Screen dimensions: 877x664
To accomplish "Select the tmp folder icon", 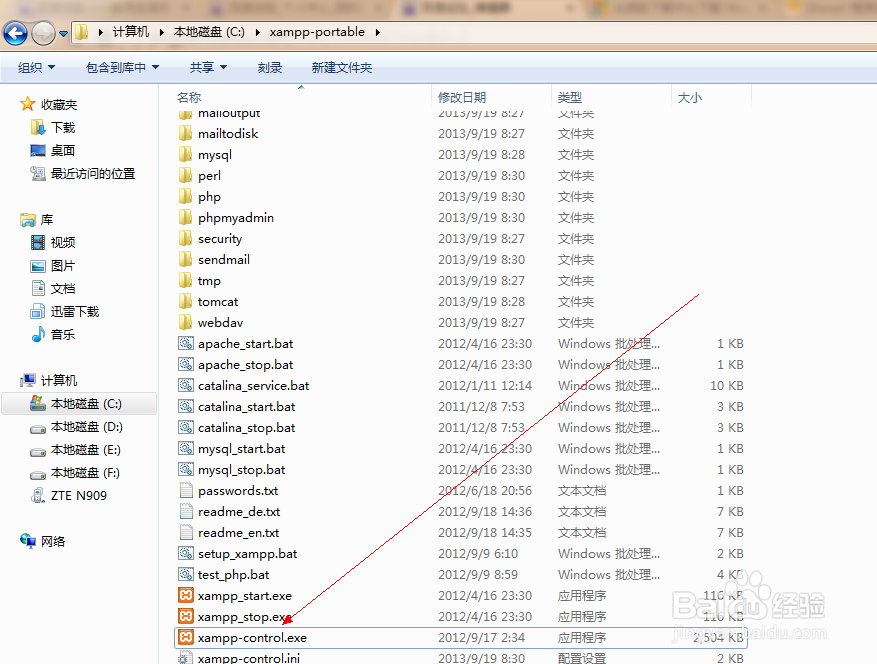I will (186, 280).
